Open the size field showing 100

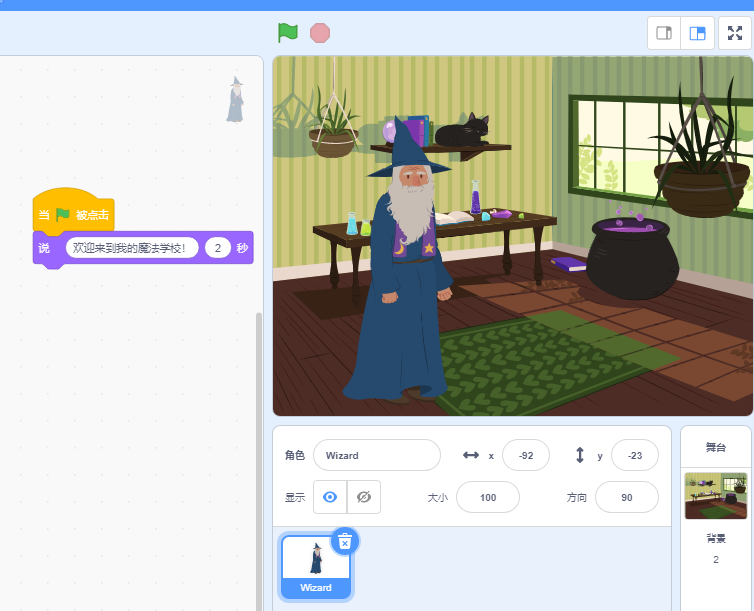tap(487, 497)
